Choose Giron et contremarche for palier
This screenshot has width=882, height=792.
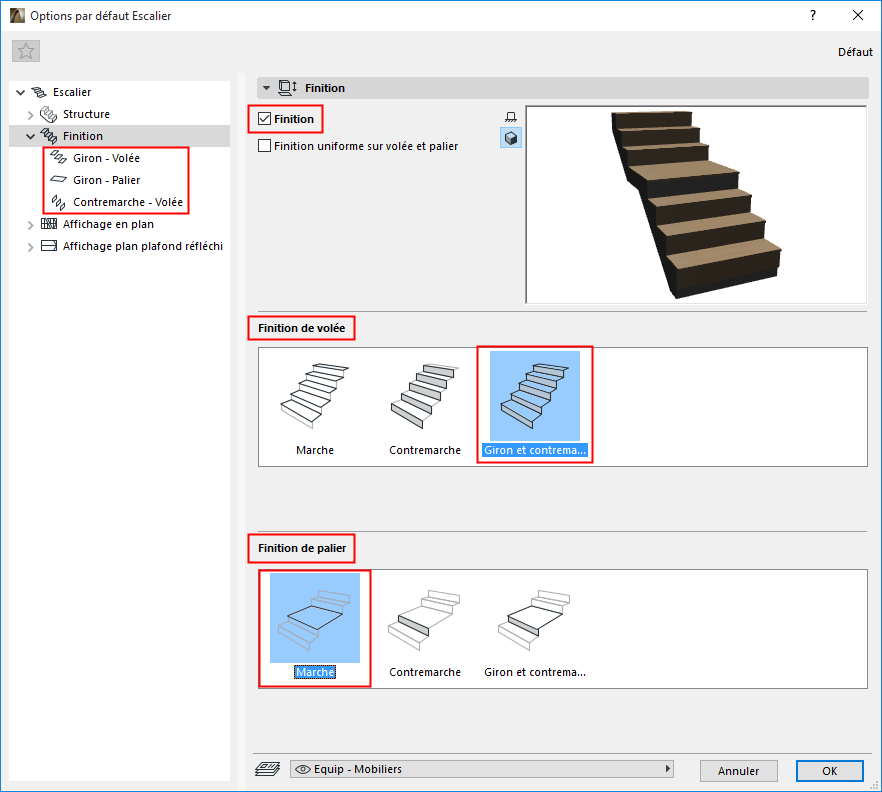coord(535,627)
